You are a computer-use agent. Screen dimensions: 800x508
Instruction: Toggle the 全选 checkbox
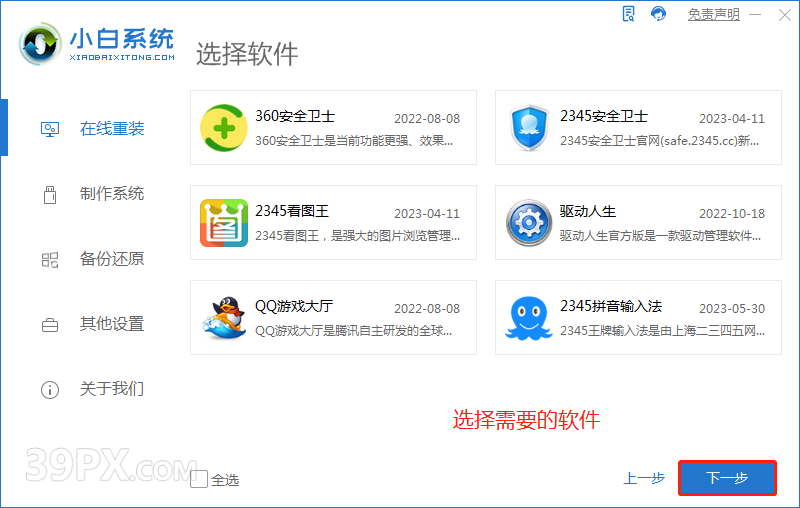199,479
